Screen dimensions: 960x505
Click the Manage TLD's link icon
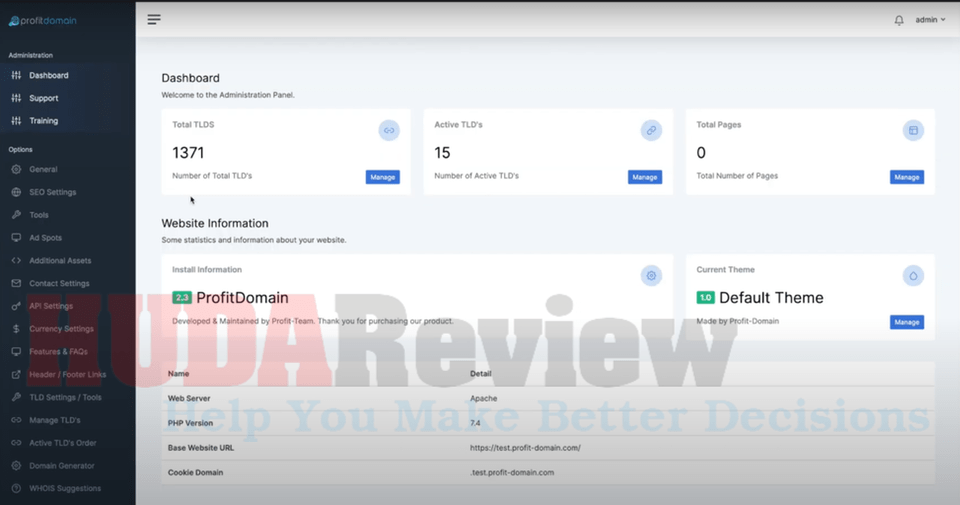16,420
